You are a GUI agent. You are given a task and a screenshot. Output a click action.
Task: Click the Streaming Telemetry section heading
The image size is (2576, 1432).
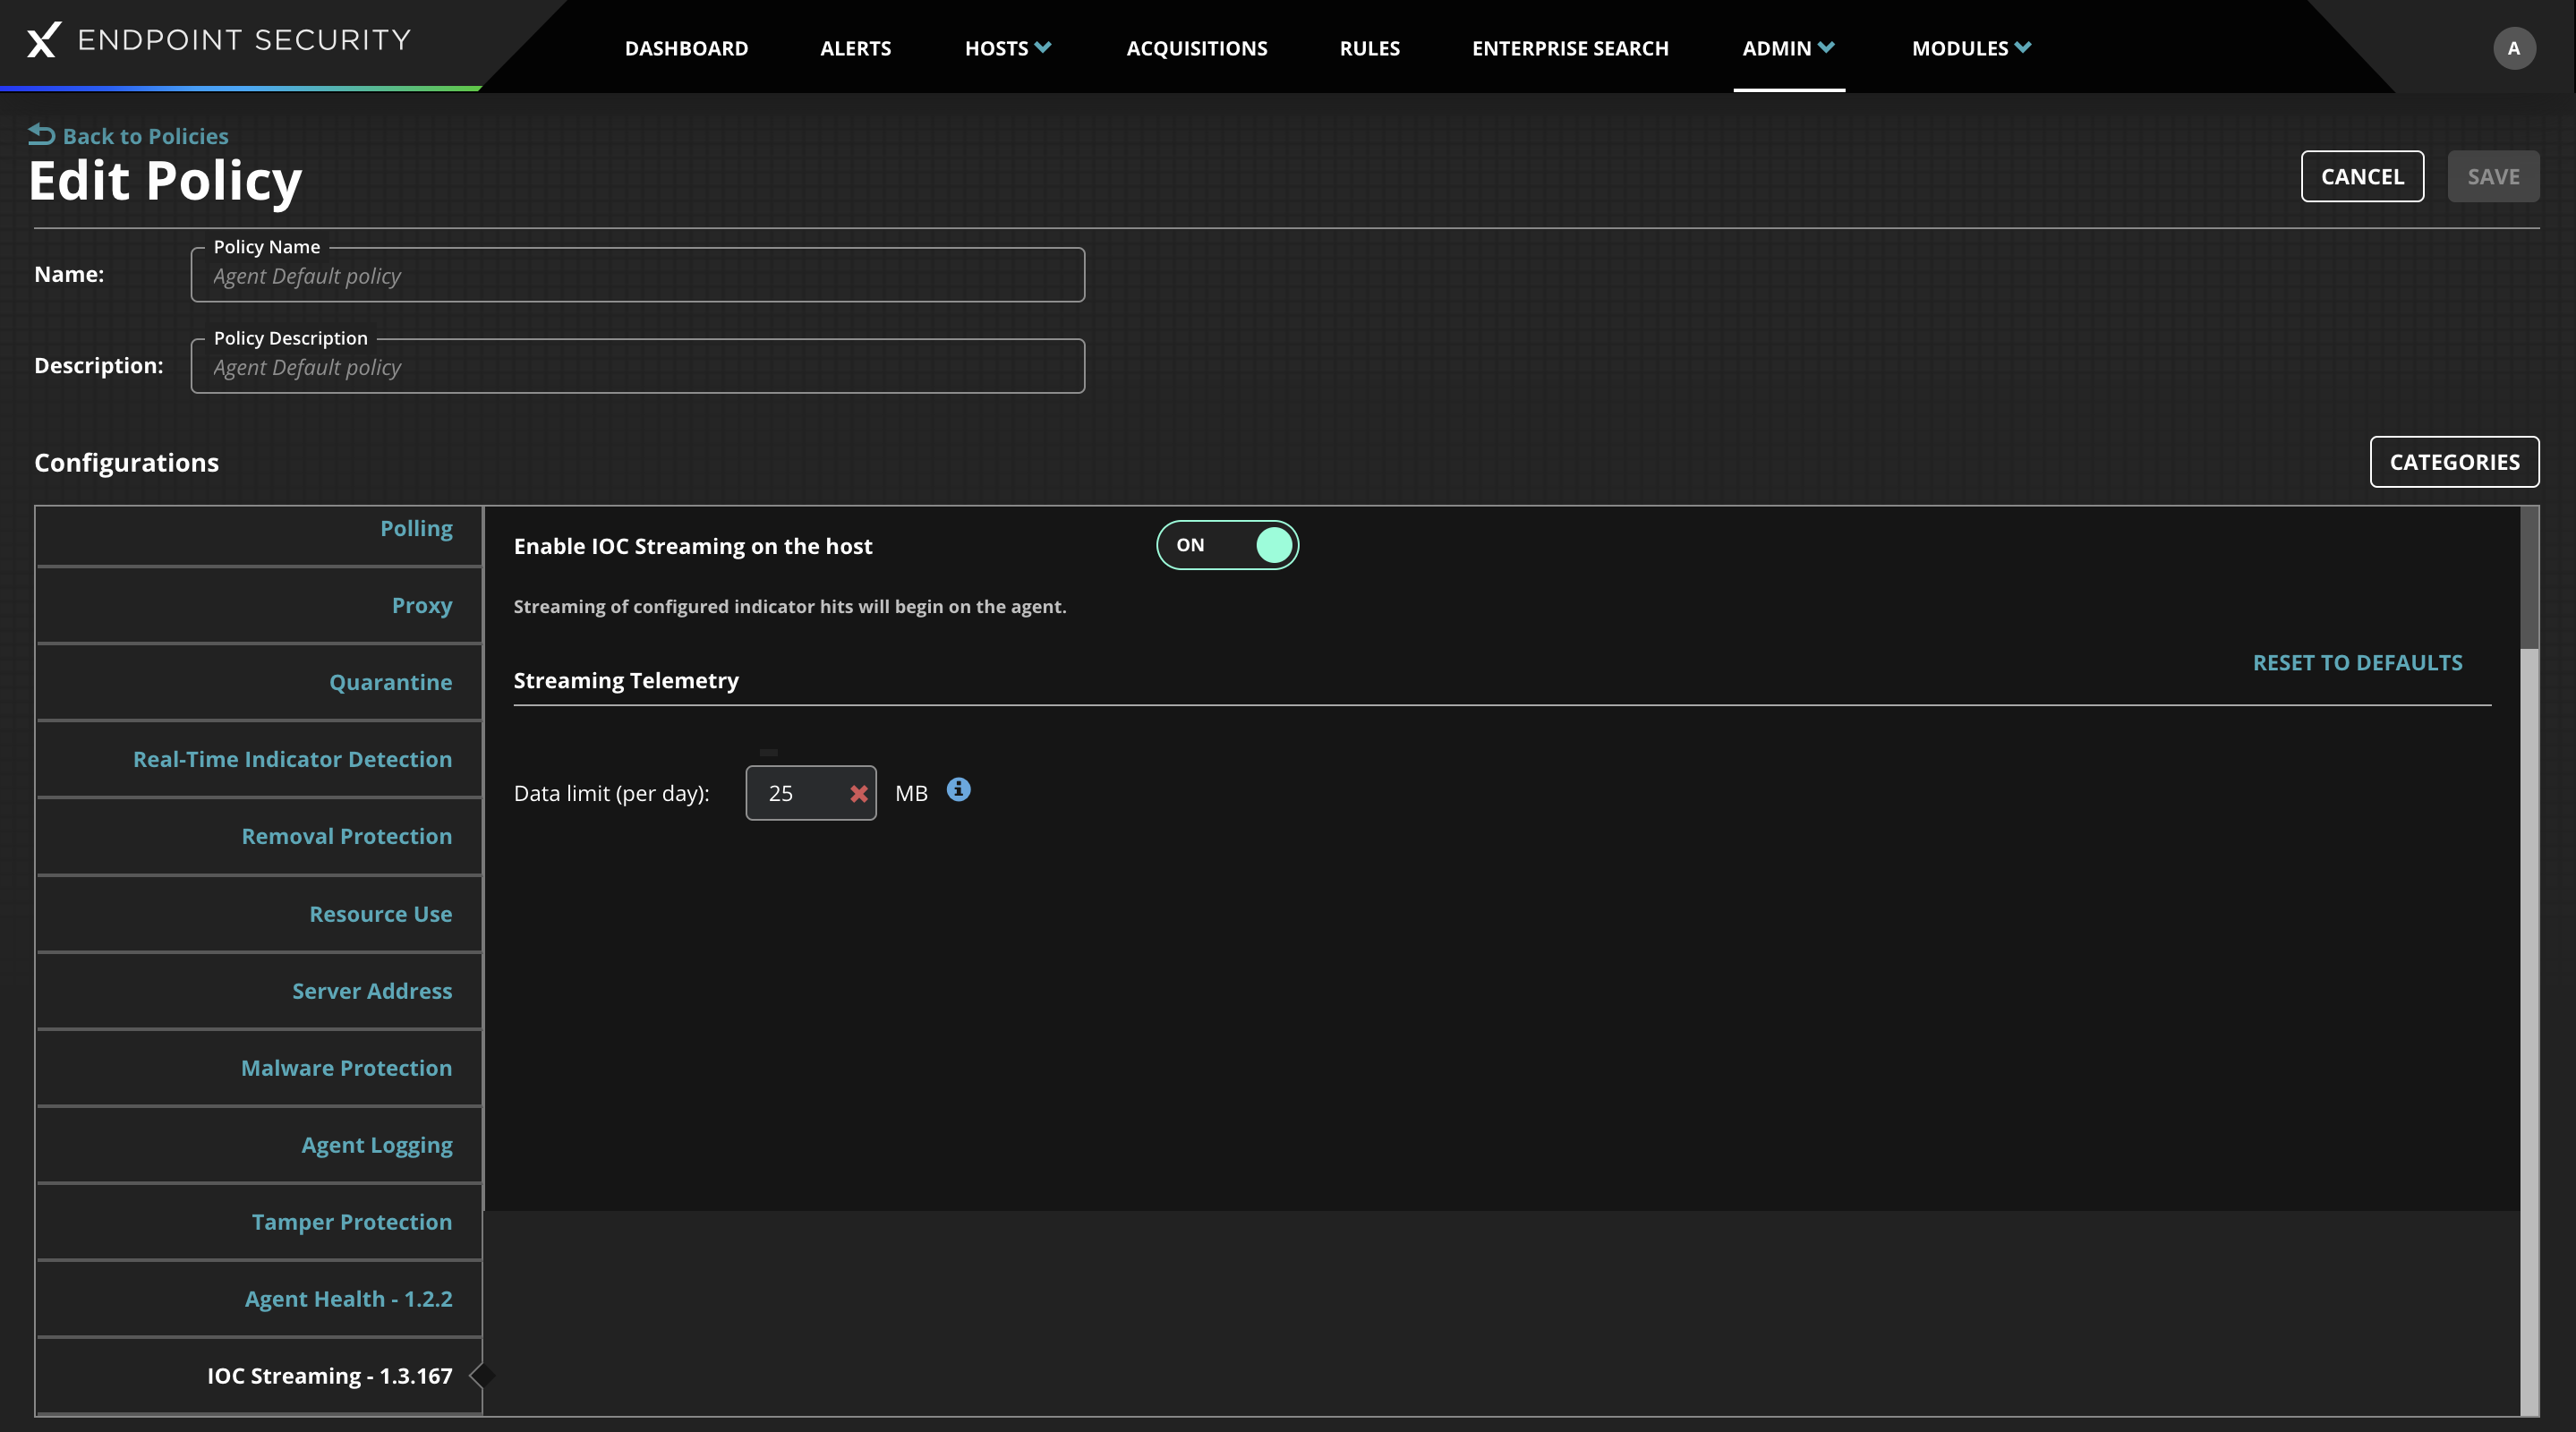pyautogui.click(x=626, y=681)
